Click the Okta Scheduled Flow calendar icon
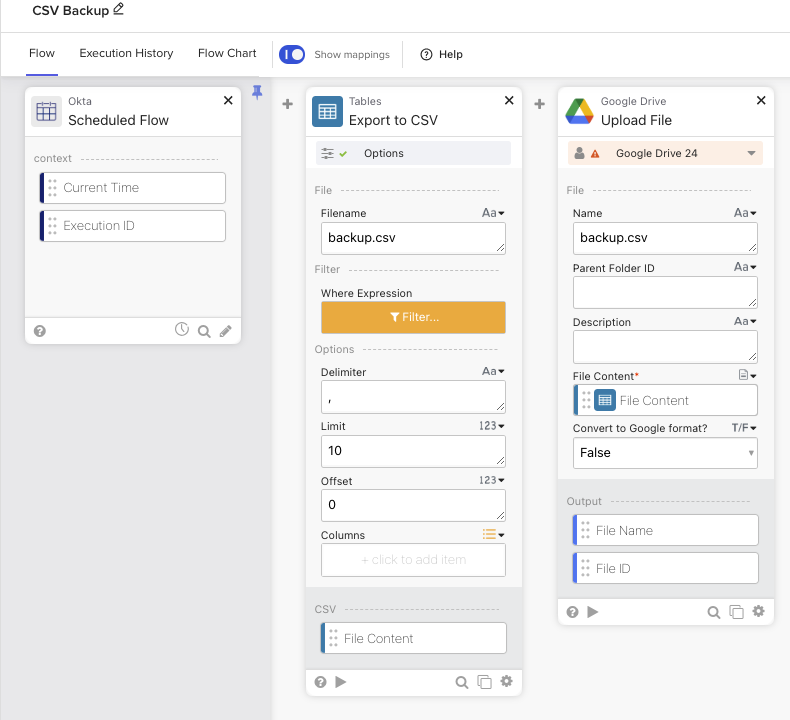Viewport: 790px width, 720px height. pyautogui.click(x=46, y=111)
